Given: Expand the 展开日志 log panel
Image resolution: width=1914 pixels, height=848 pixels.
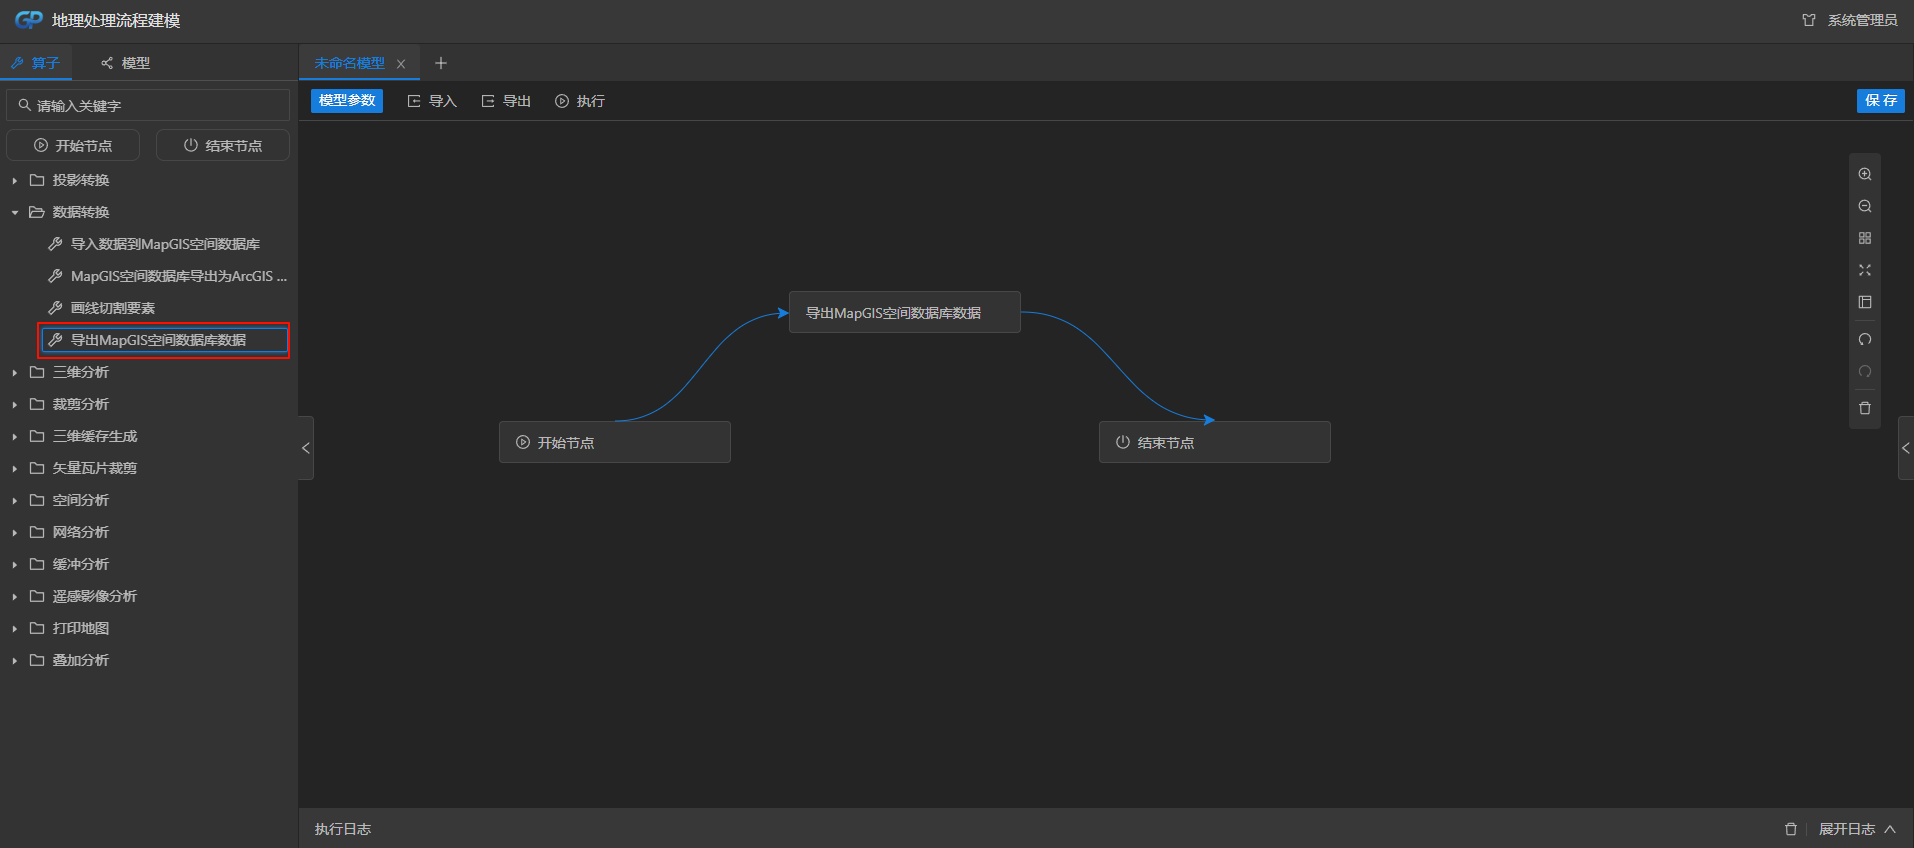Looking at the screenshot, I should pyautogui.click(x=1856, y=829).
